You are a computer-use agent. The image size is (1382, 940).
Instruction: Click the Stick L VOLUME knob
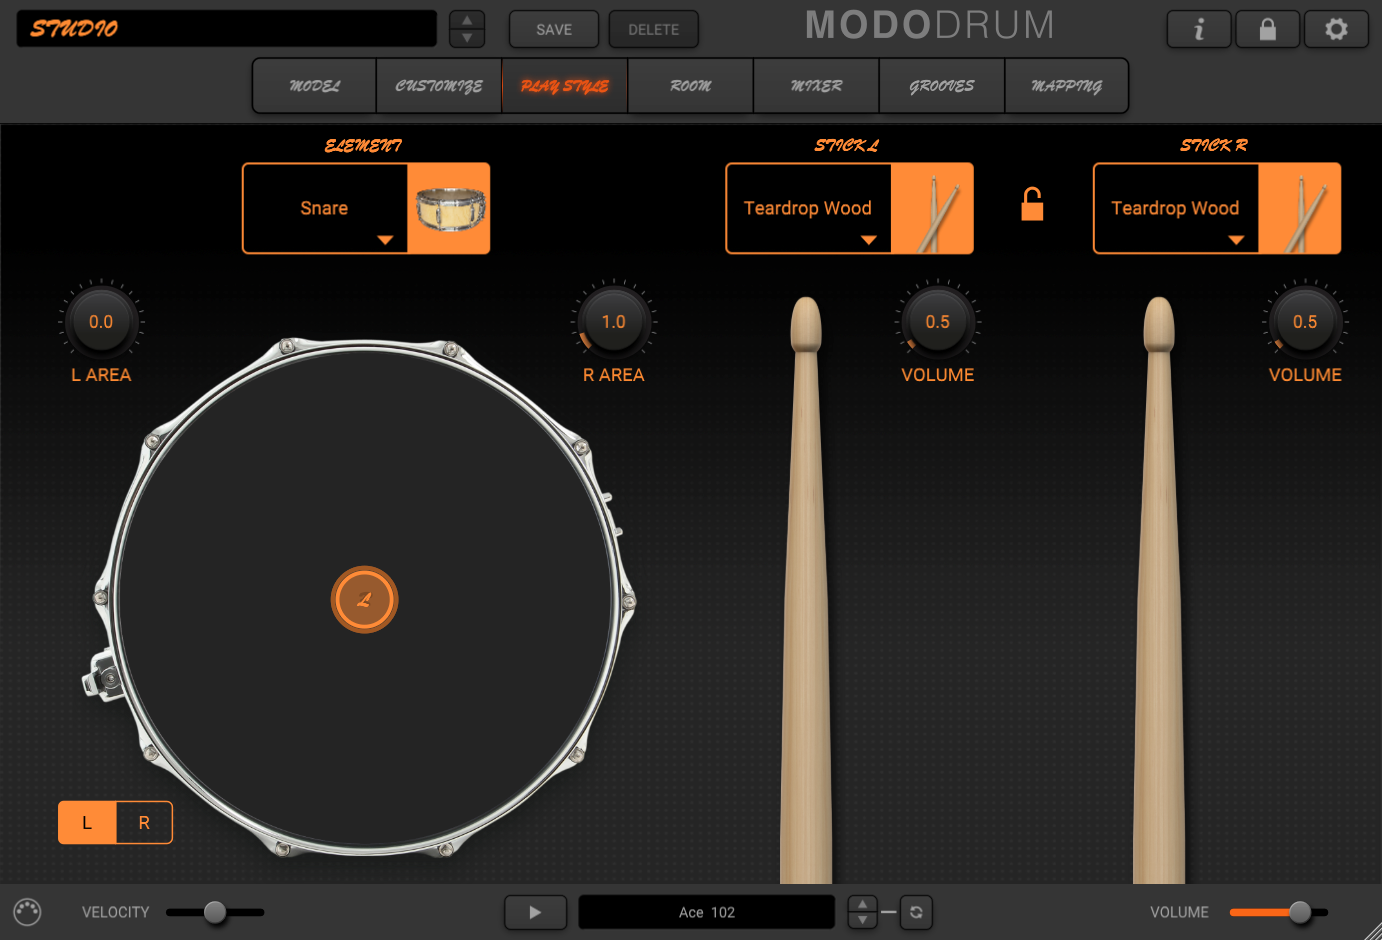[x=938, y=321]
